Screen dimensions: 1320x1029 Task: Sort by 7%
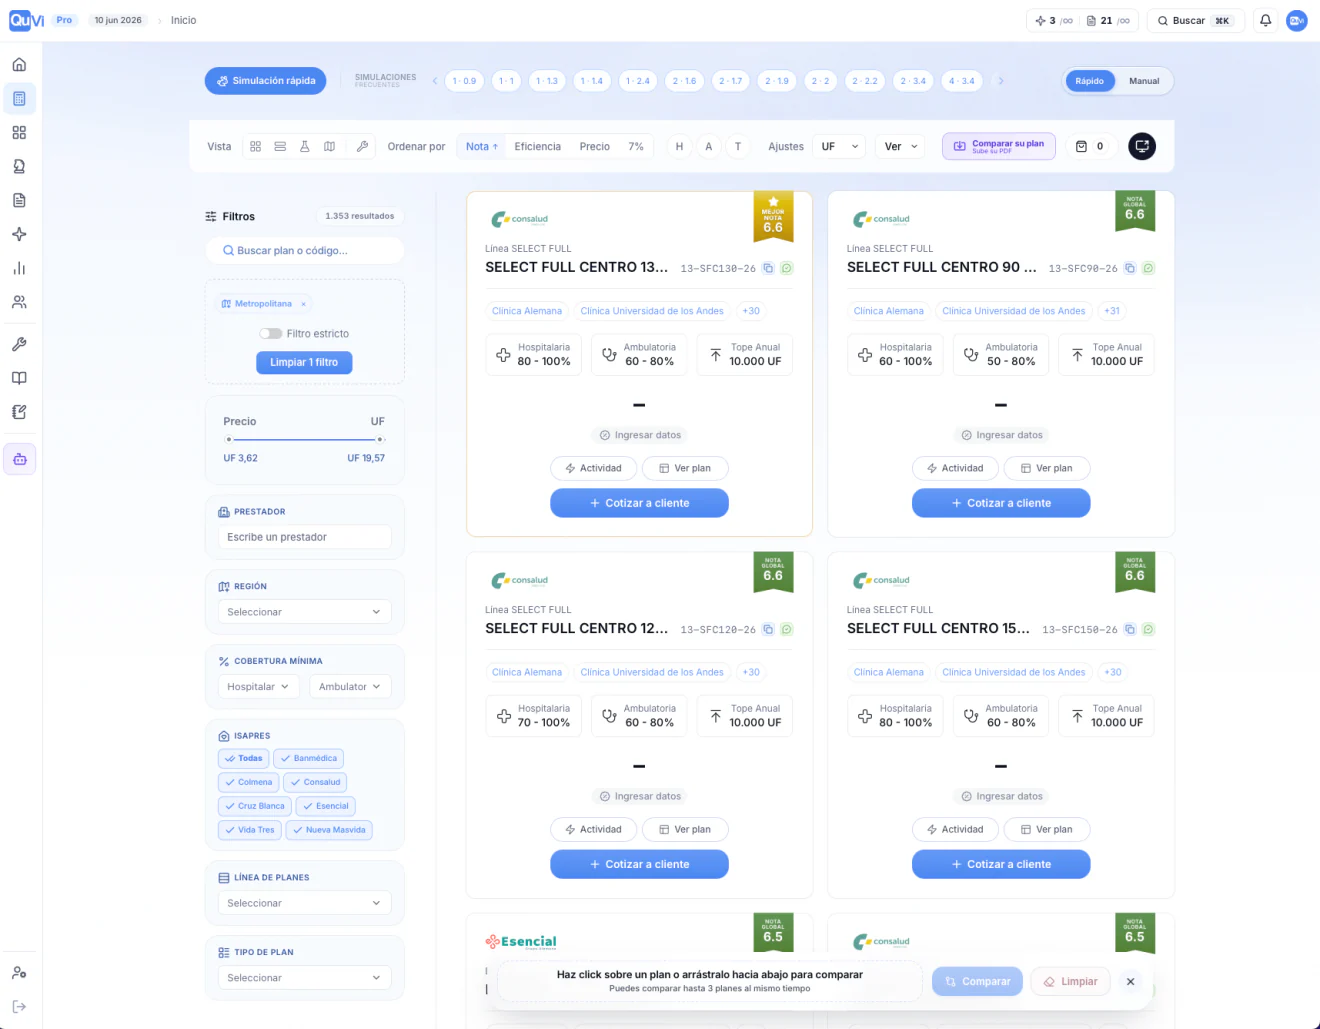click(636, 147)
